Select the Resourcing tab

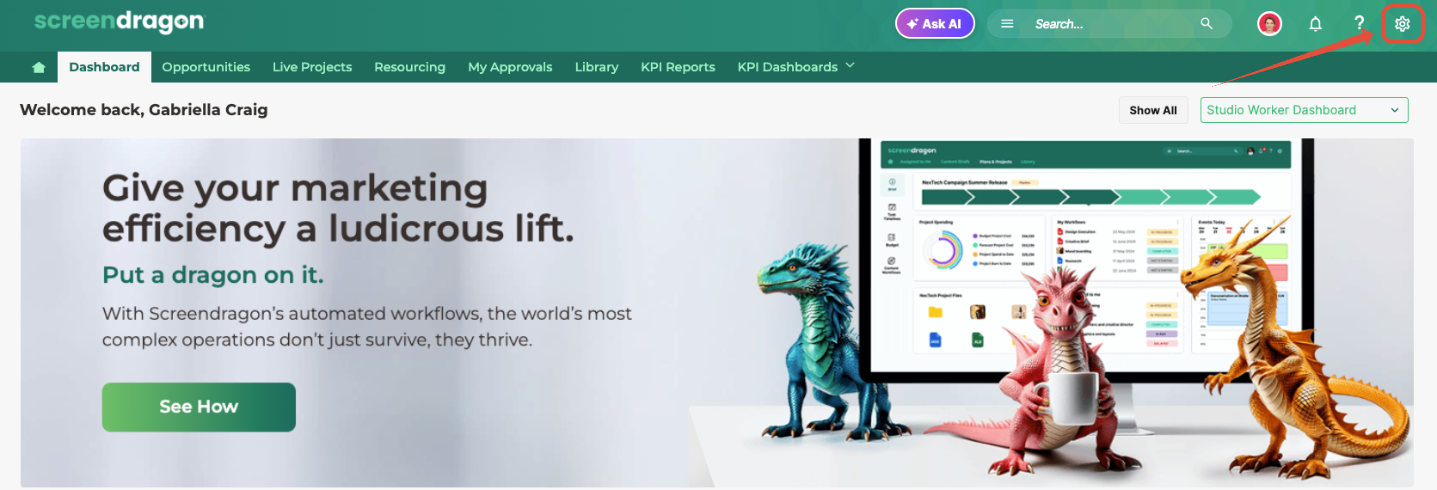409,67
